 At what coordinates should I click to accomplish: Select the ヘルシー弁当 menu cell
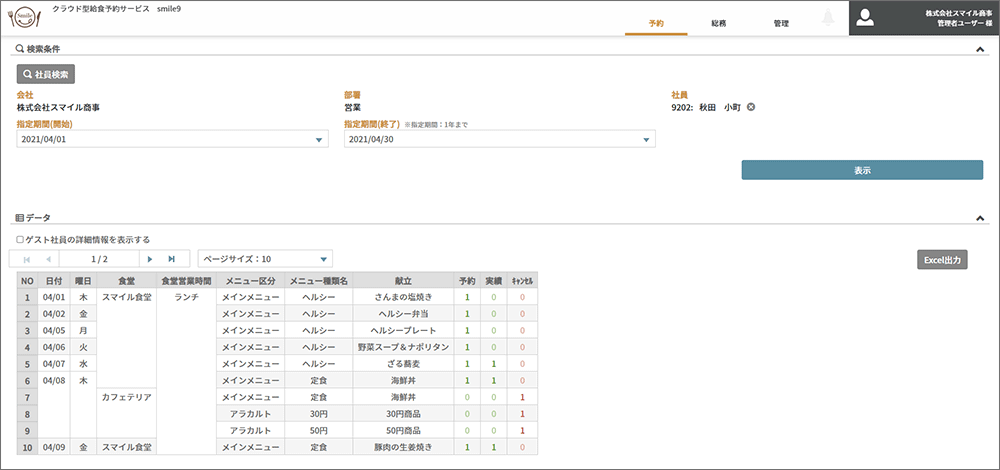(403, 314)
